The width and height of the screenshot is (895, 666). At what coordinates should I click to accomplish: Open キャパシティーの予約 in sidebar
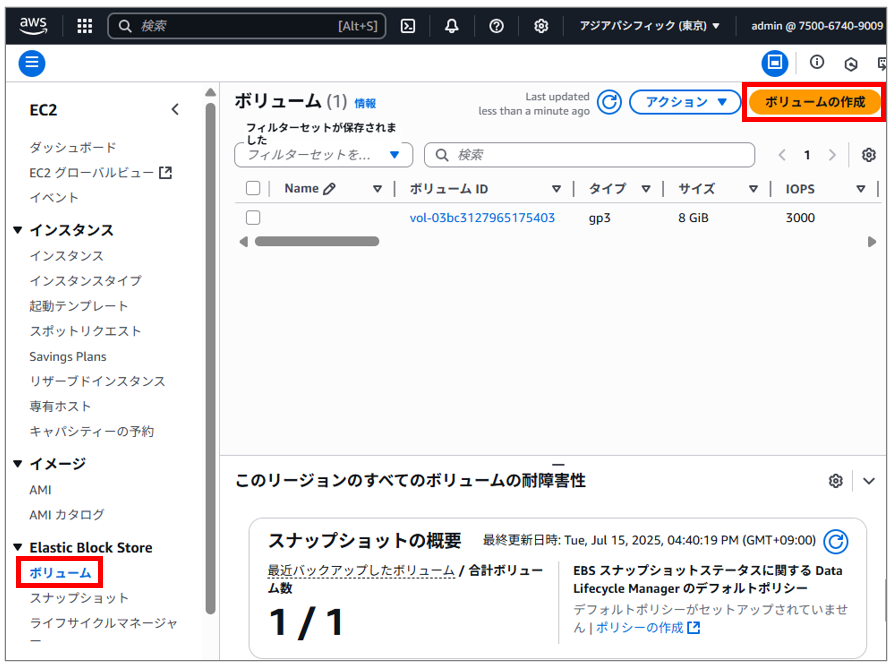pos(91,431)
